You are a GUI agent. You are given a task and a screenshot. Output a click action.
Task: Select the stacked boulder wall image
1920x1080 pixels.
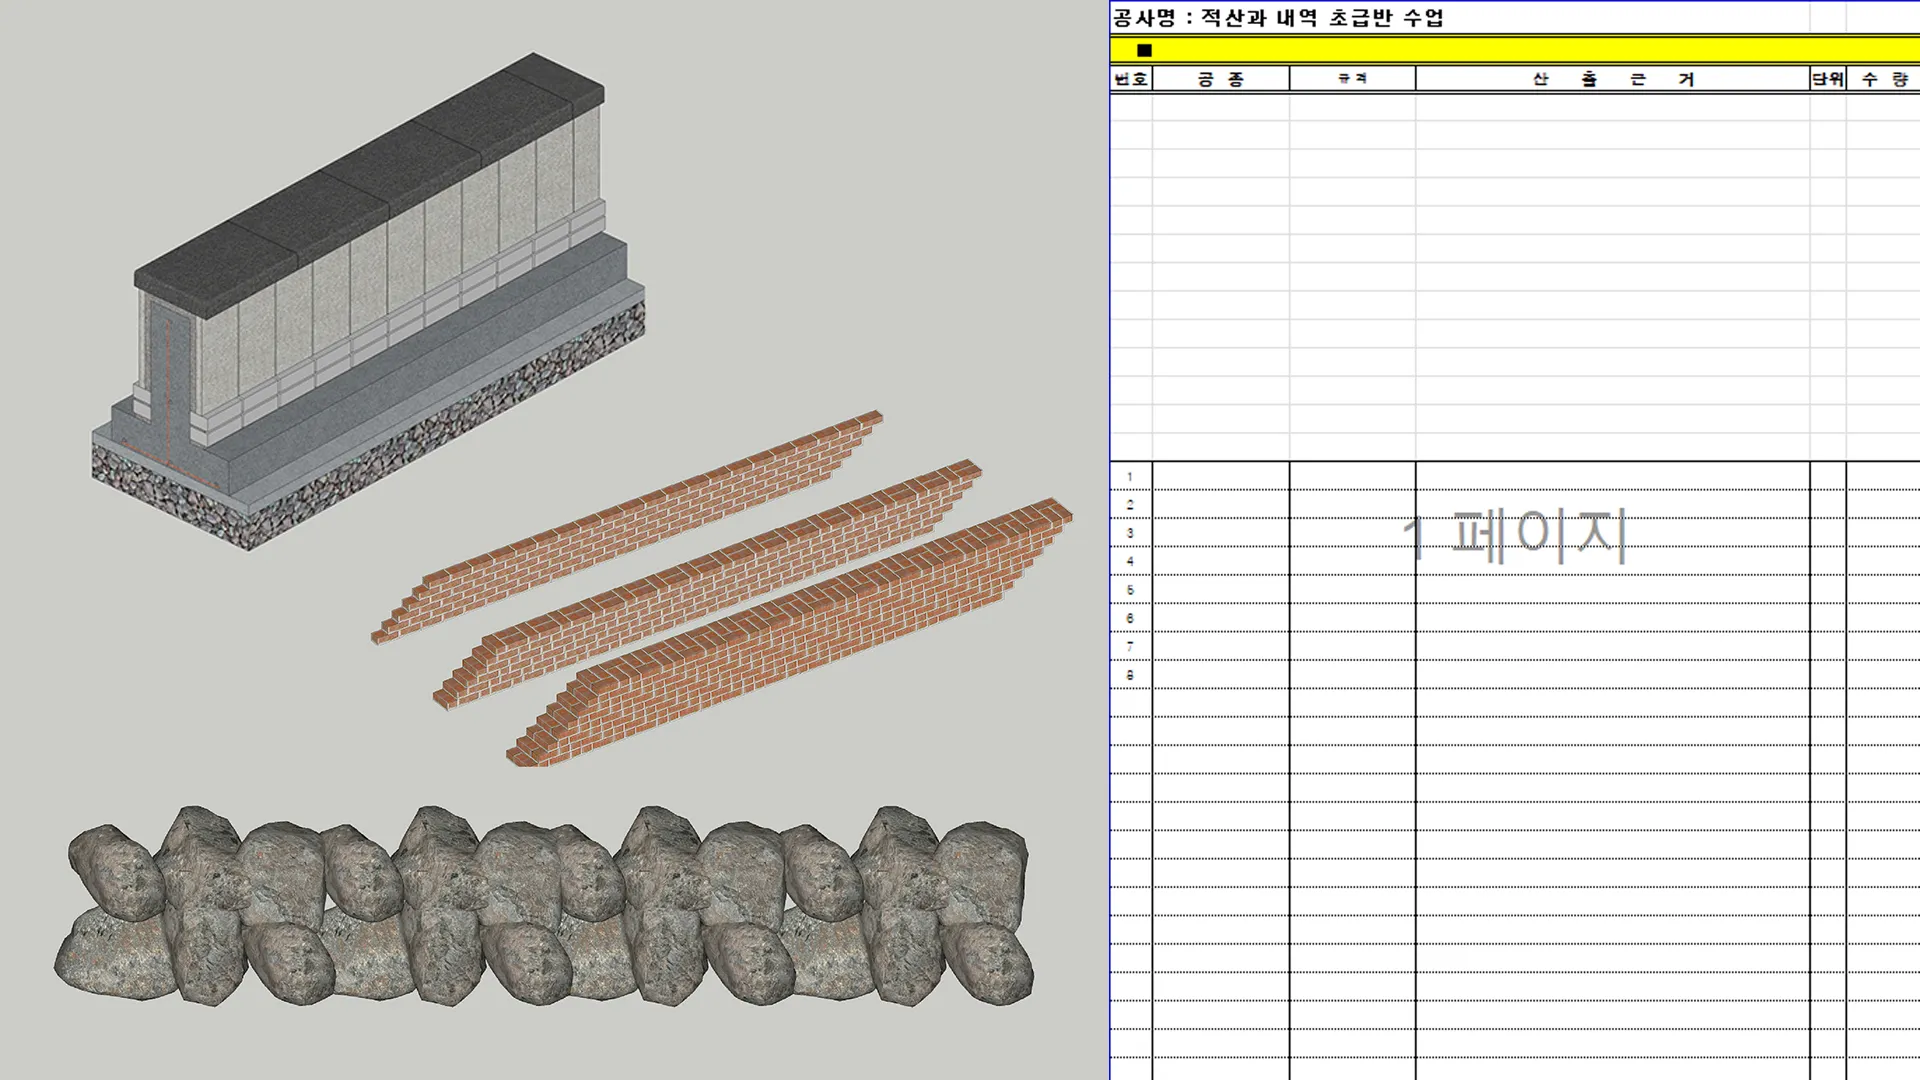[x=545, y=905]
